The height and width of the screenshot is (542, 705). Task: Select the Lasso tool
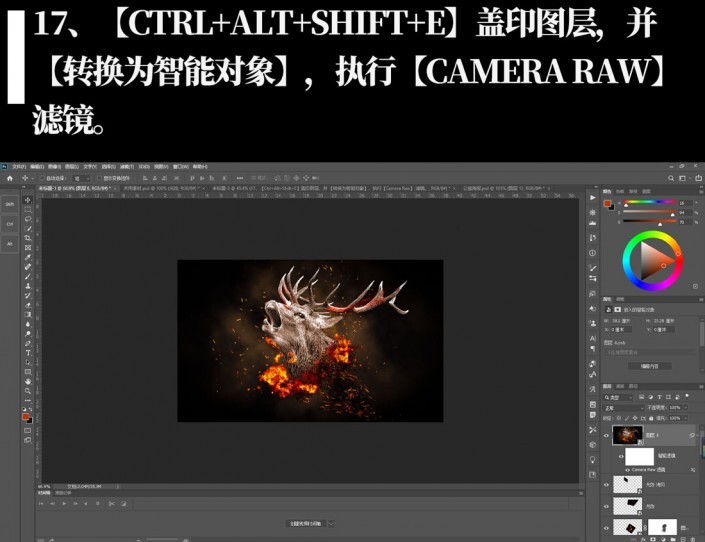pyautogui.click(x=28, y=219)
